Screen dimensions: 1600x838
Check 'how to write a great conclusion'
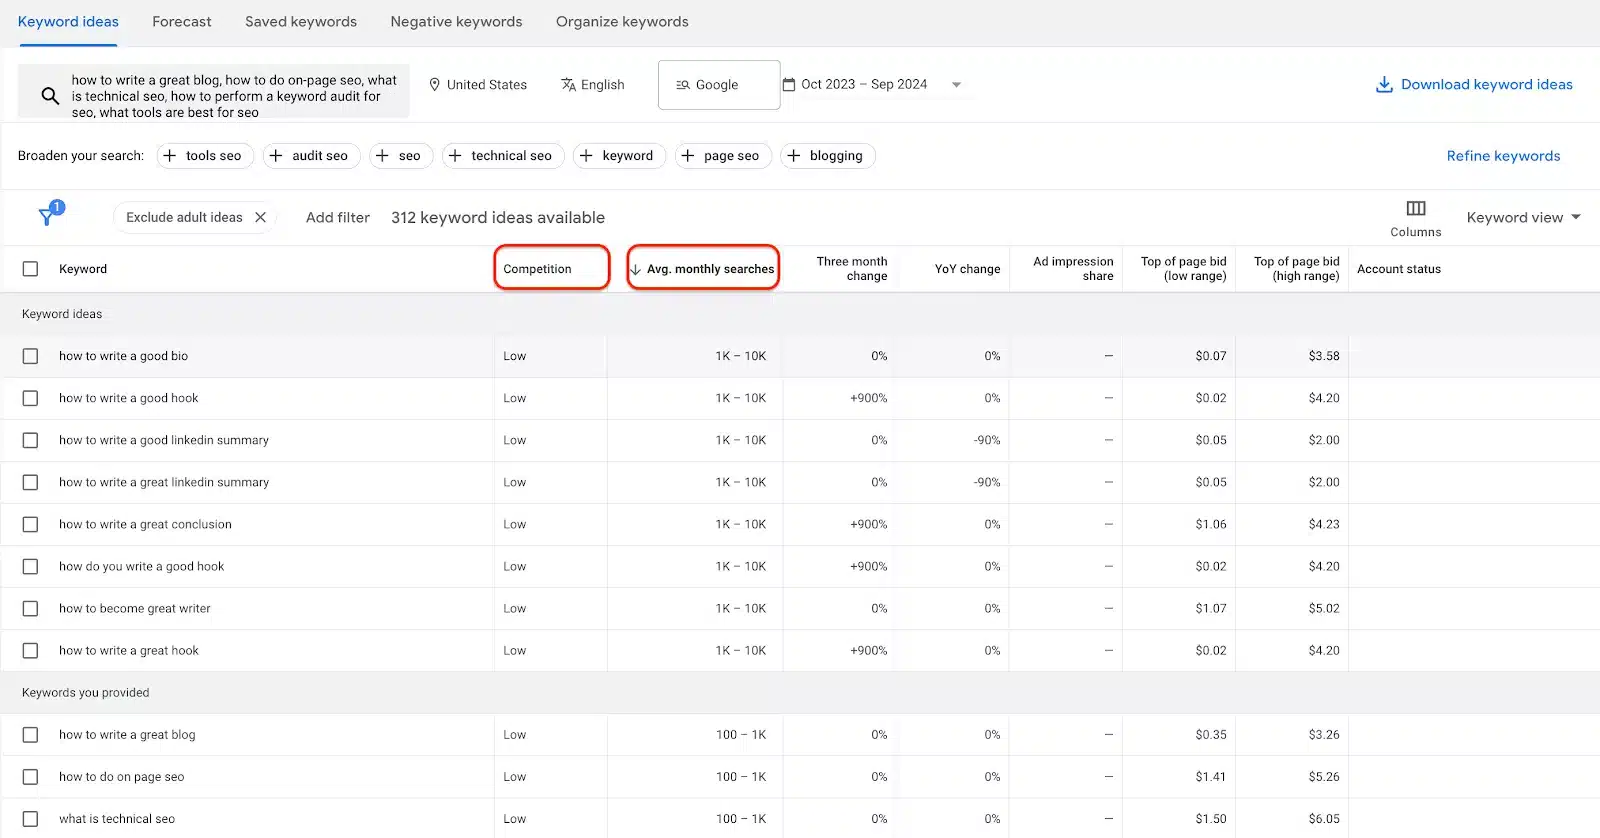(x=30, y=524)
